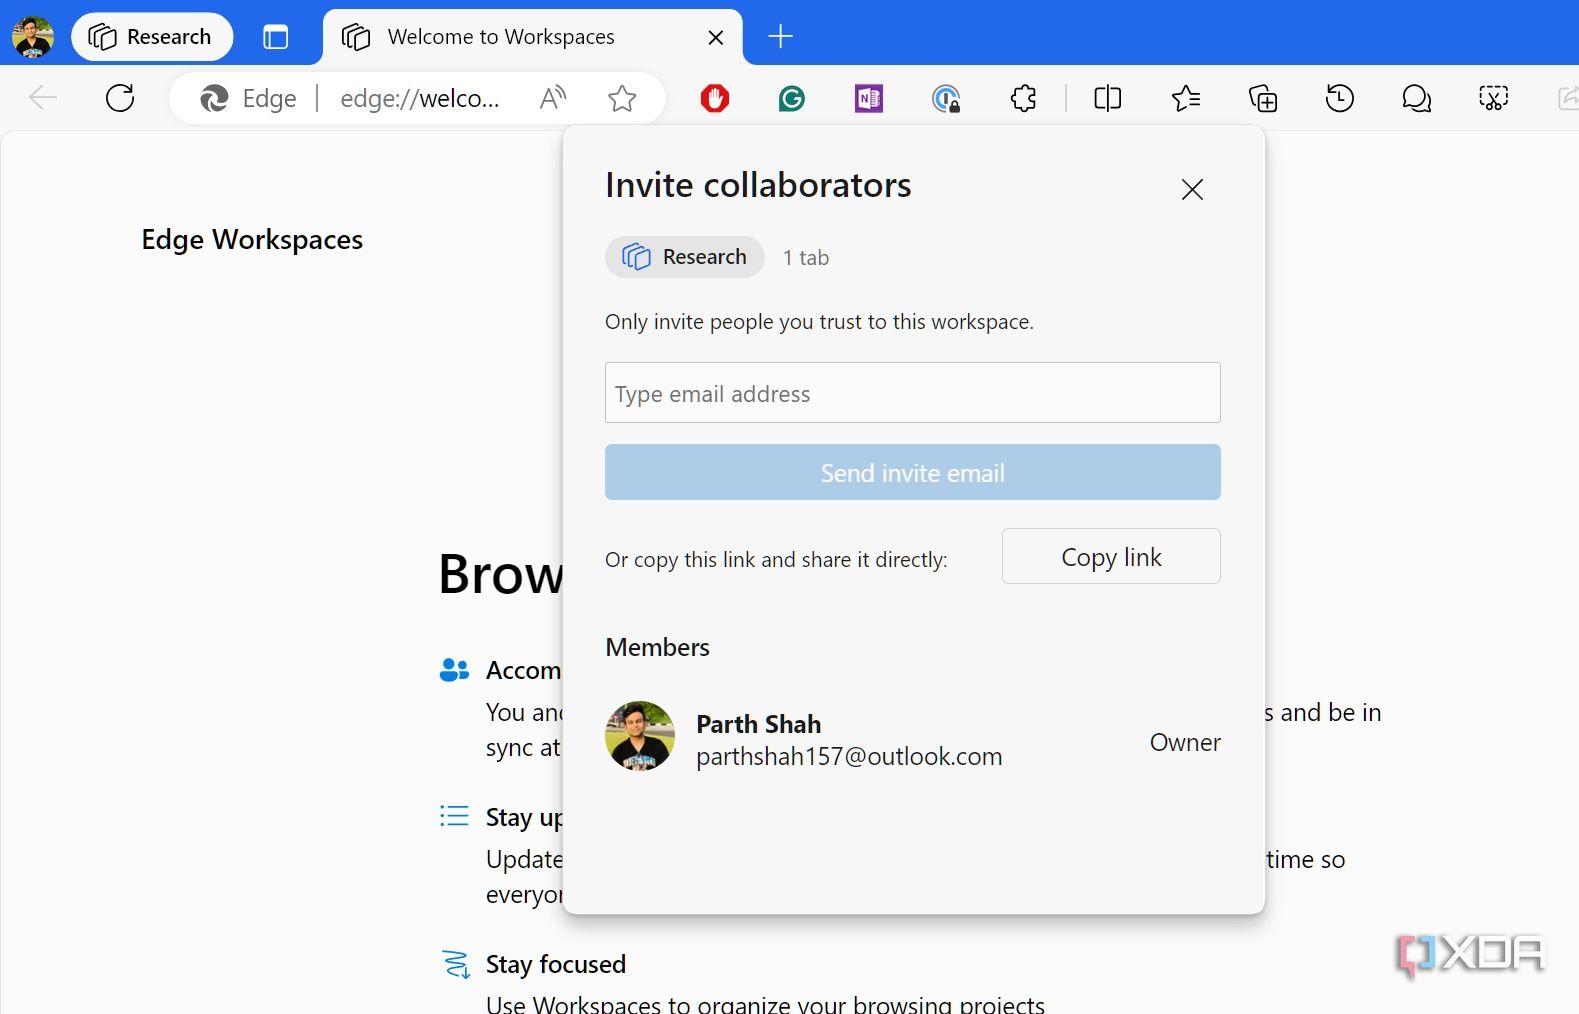Add this page to favorites
Screen dimensions: 1579x1014
(x=622, y=98)
